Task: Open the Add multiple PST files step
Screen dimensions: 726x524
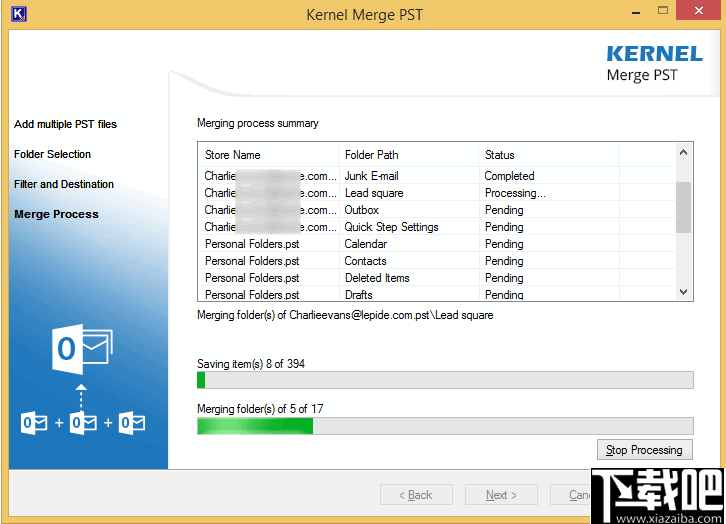Action: pos(65,124)
